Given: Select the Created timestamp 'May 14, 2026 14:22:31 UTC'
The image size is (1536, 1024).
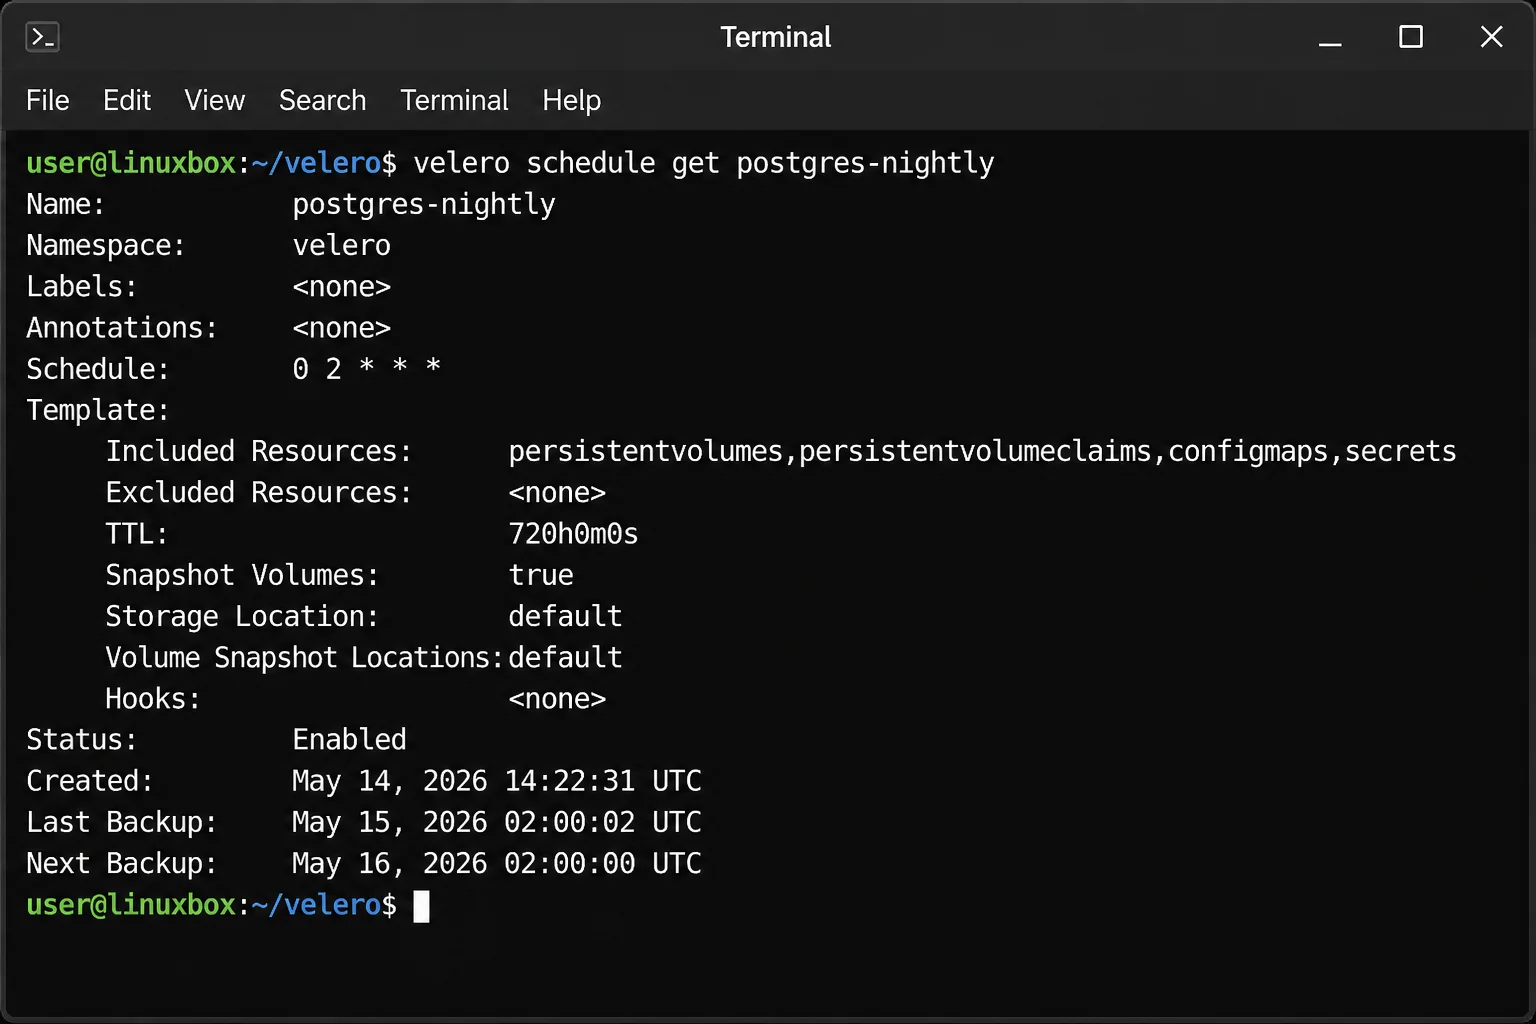Looking at the screenshot, I should point(497,781).
